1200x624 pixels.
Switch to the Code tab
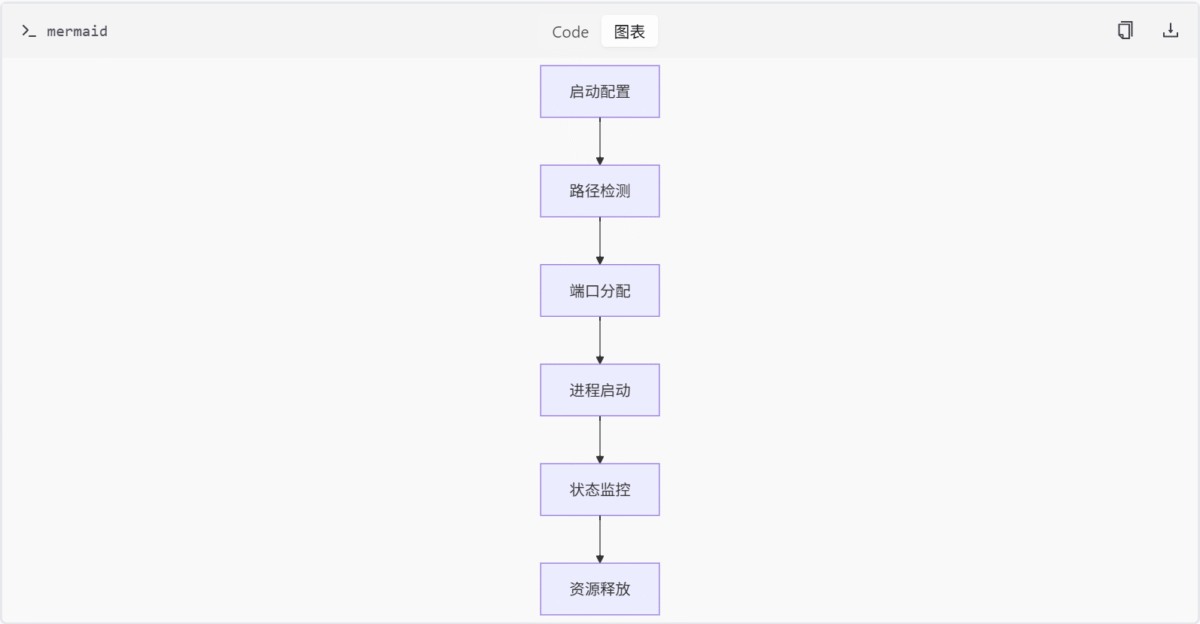(x=570, y=31)
